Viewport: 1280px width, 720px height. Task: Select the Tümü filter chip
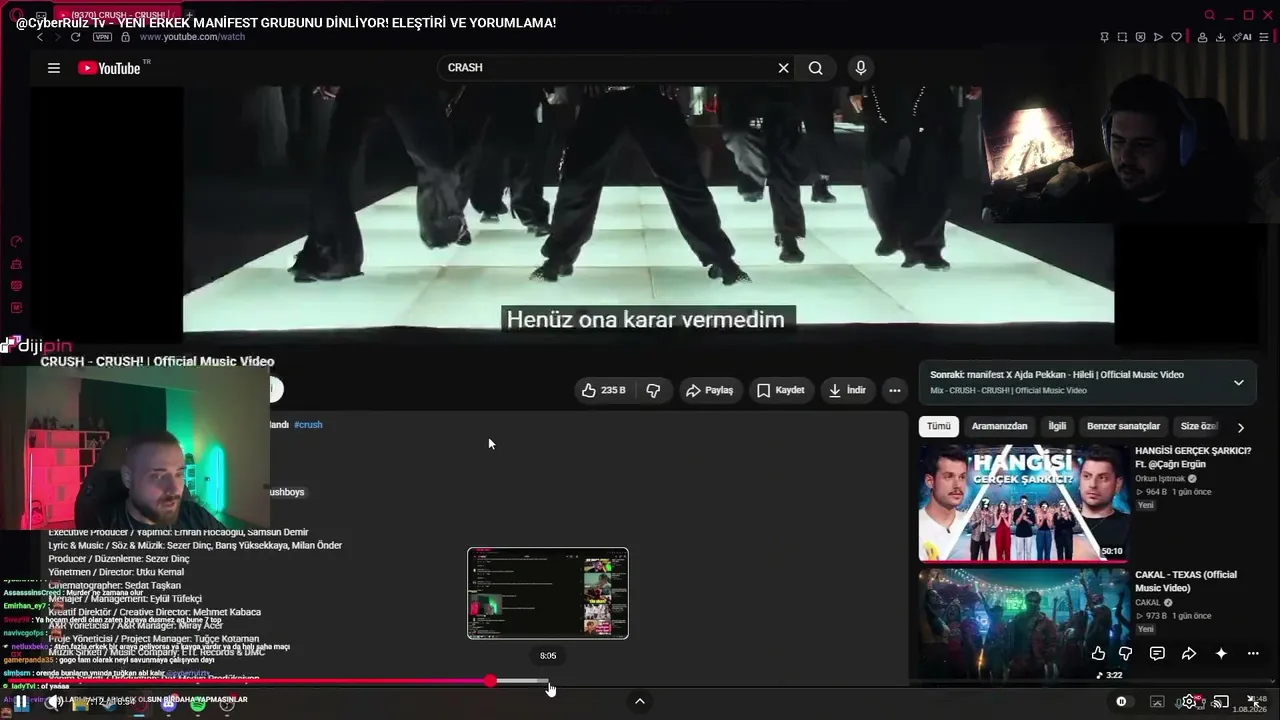click(939, 426)
